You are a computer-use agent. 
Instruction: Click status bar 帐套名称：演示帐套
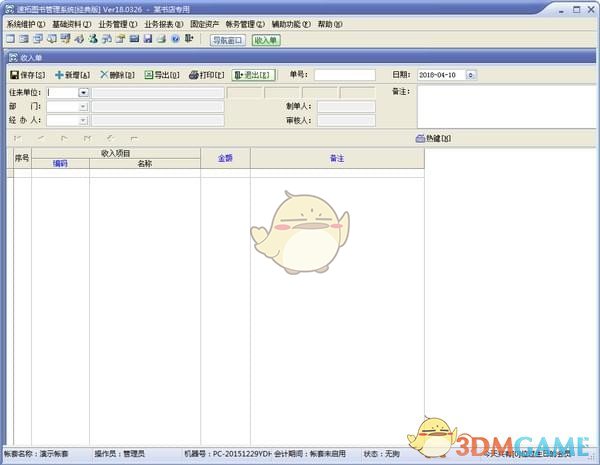[36, 454]
